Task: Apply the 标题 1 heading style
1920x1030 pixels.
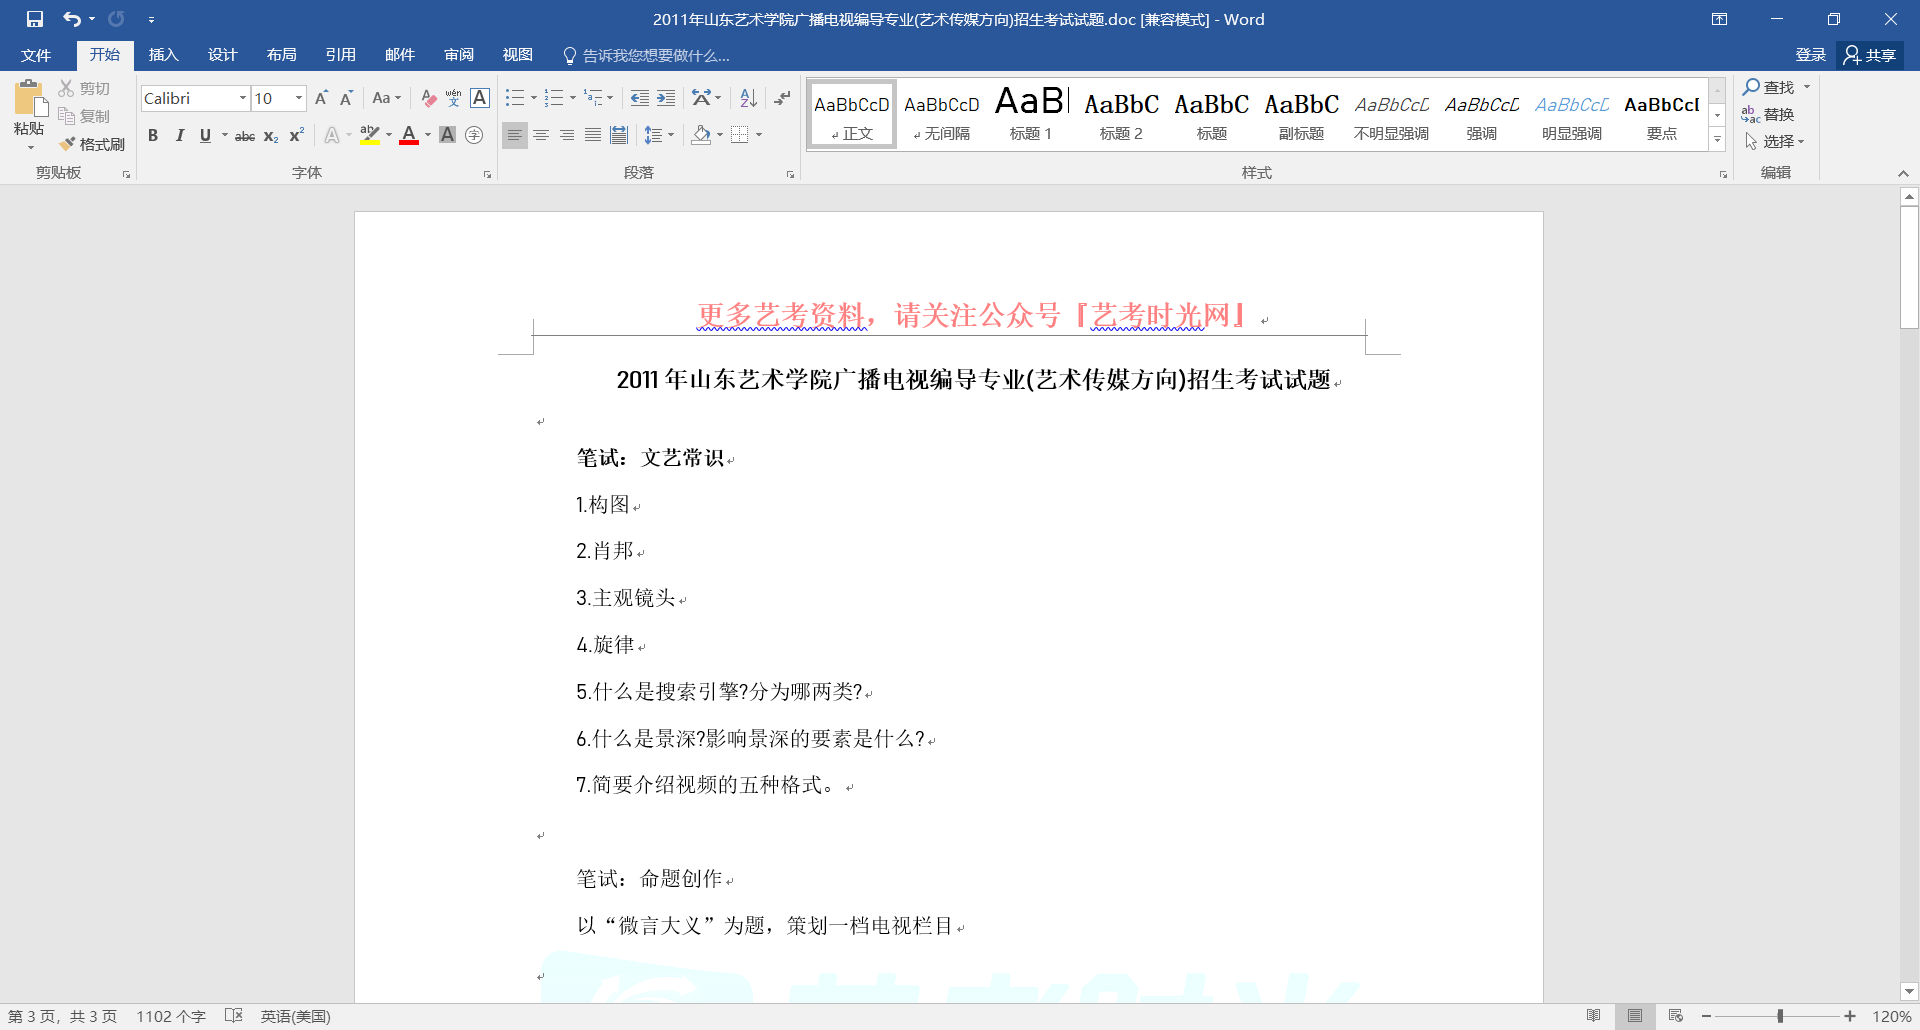Action: coord(1031,114)
